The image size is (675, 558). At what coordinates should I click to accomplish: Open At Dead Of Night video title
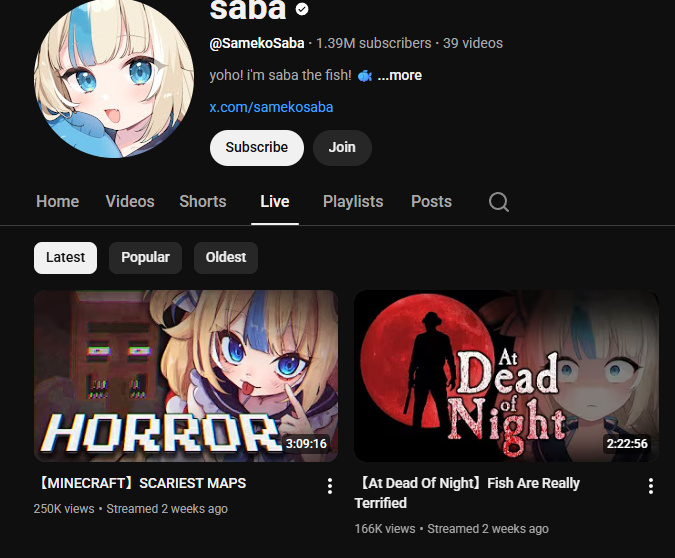coord(467,493)
